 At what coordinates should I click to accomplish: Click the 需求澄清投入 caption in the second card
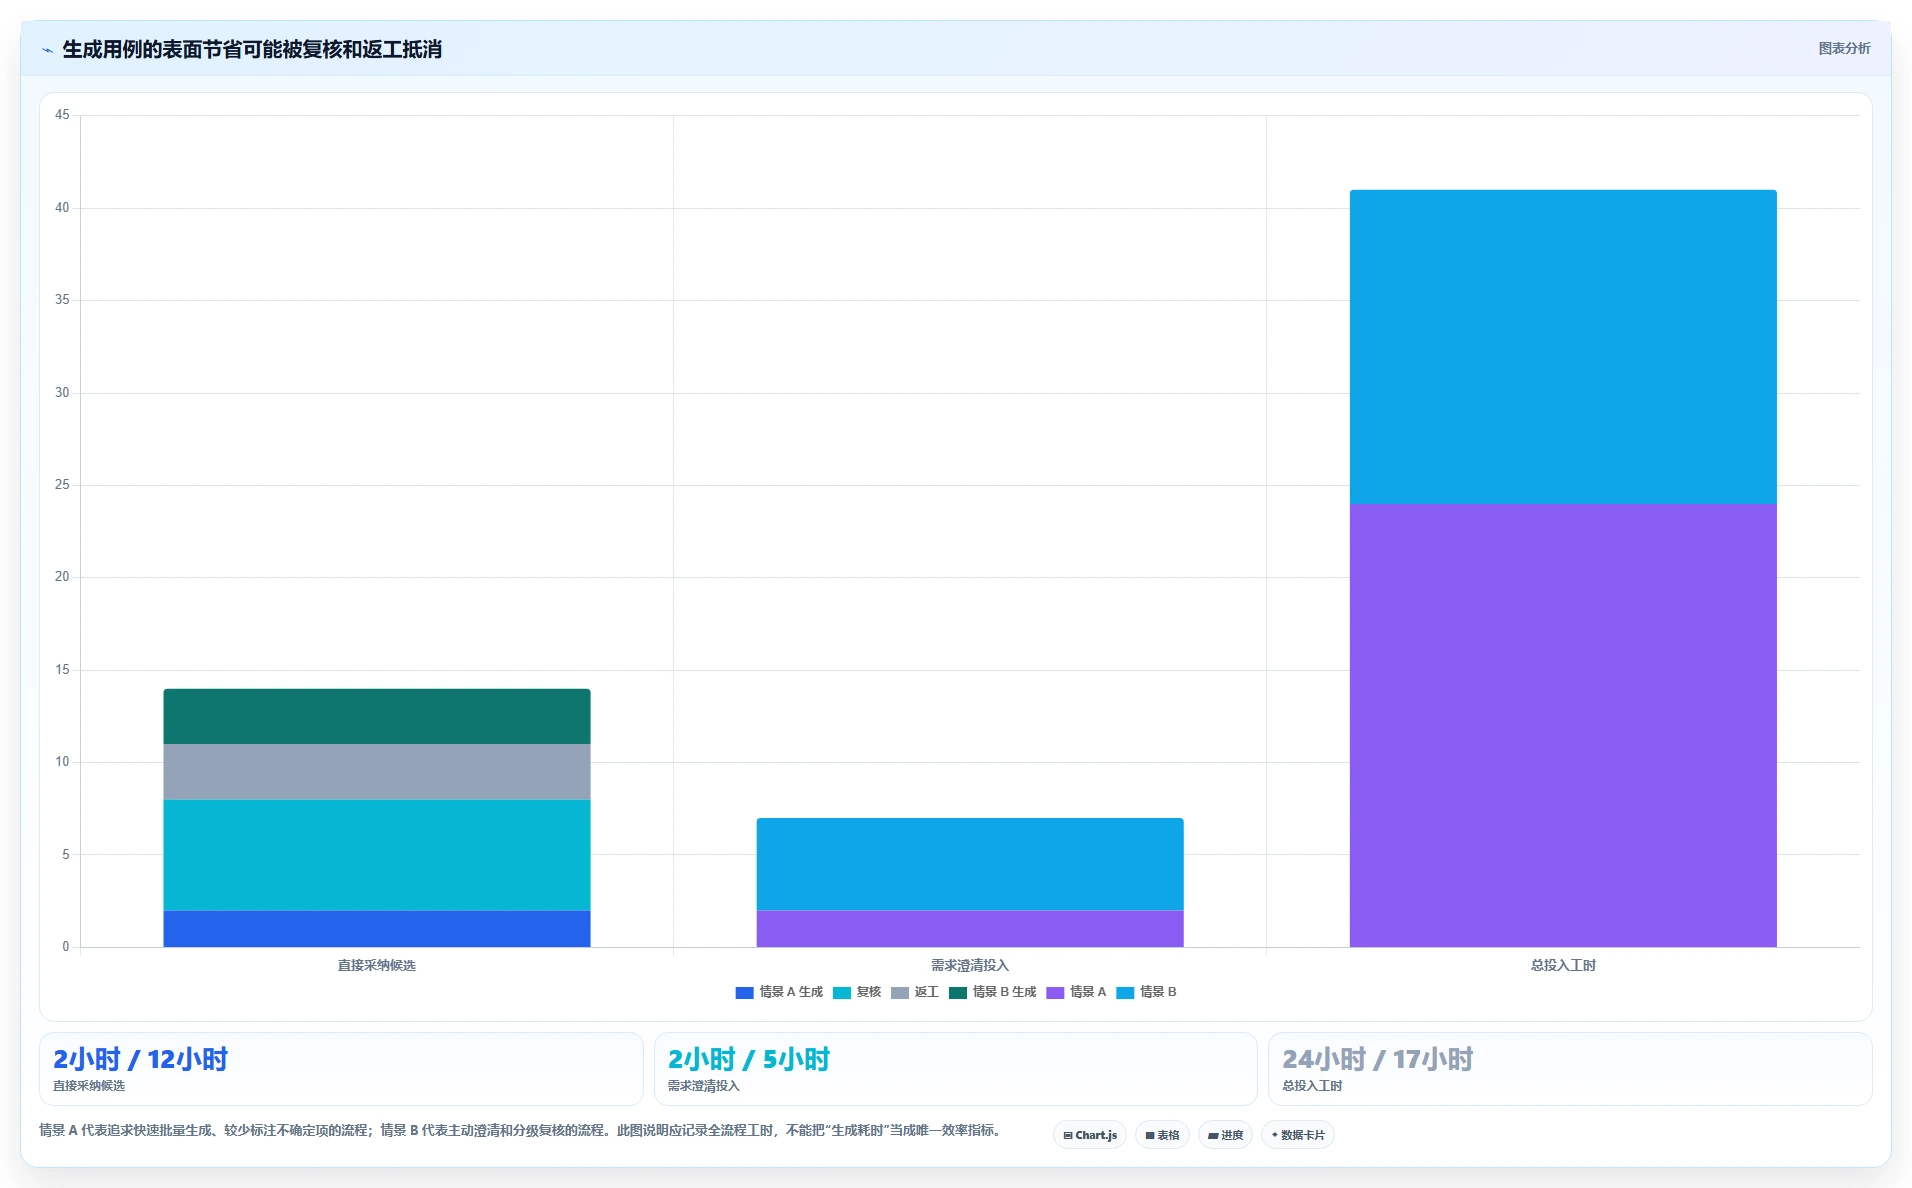[x=704, y=1086]
